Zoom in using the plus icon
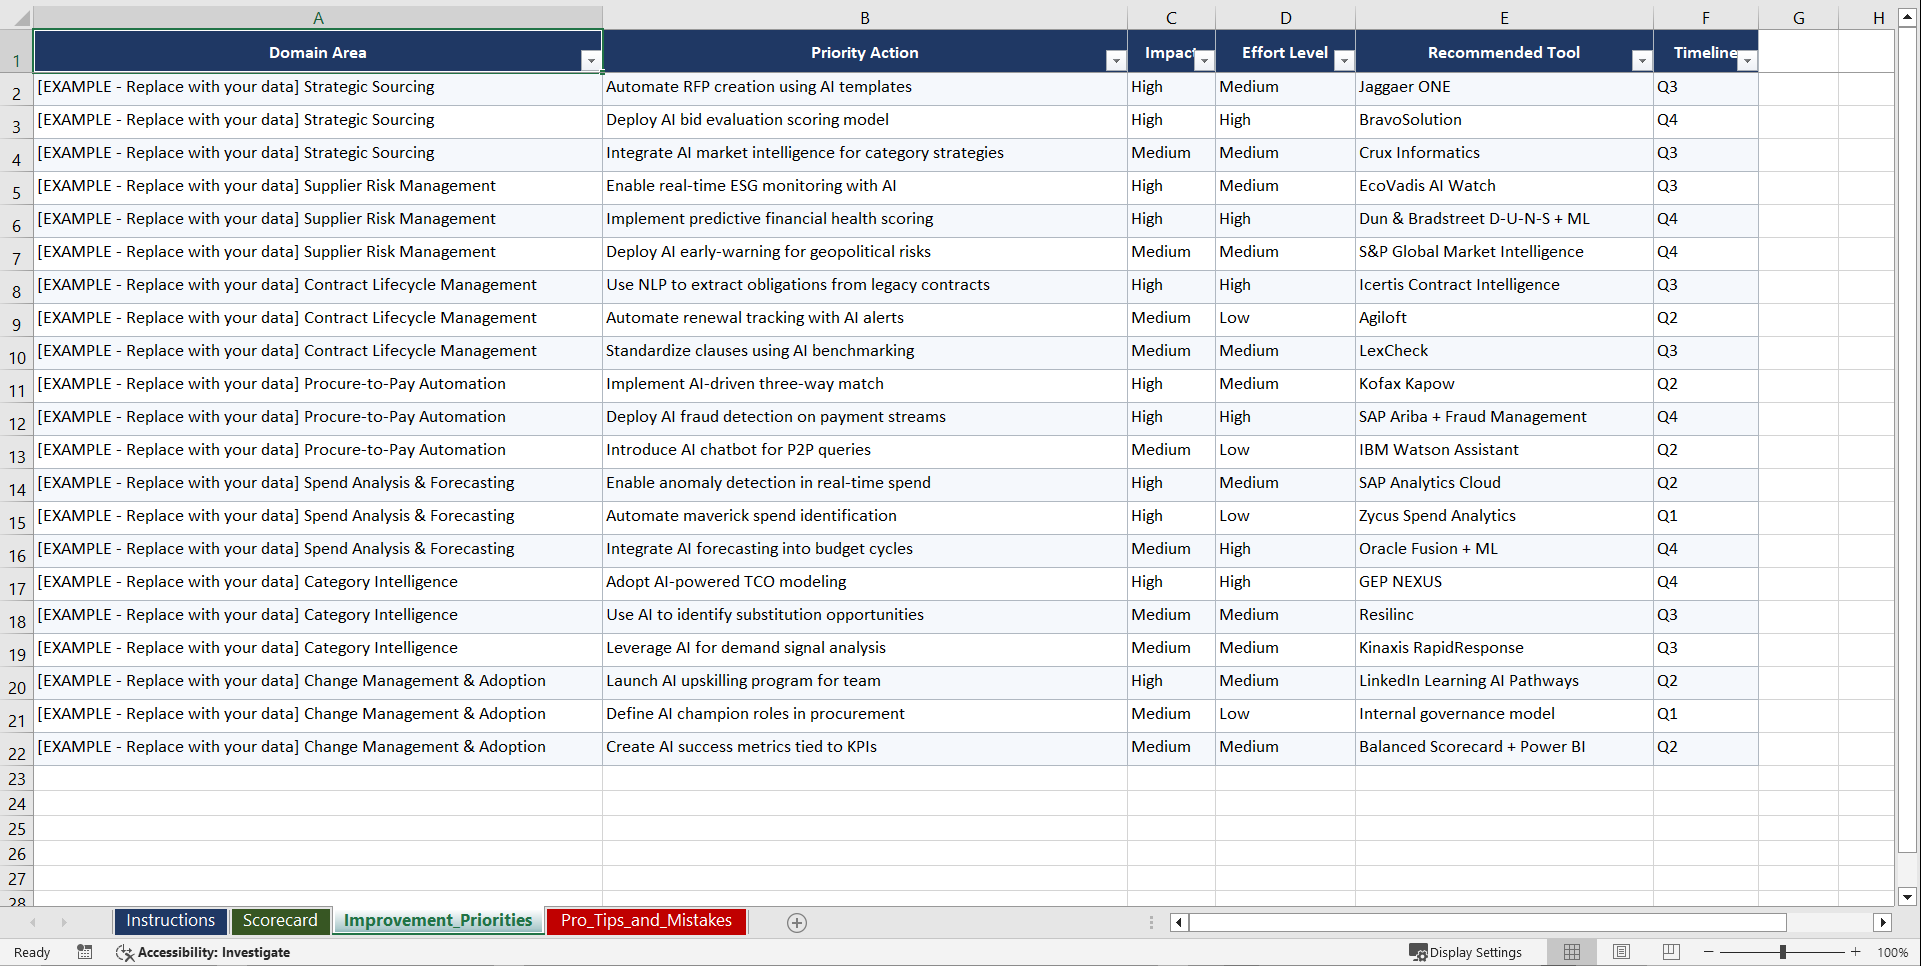1921x966 pixels. click(1855, 952)
